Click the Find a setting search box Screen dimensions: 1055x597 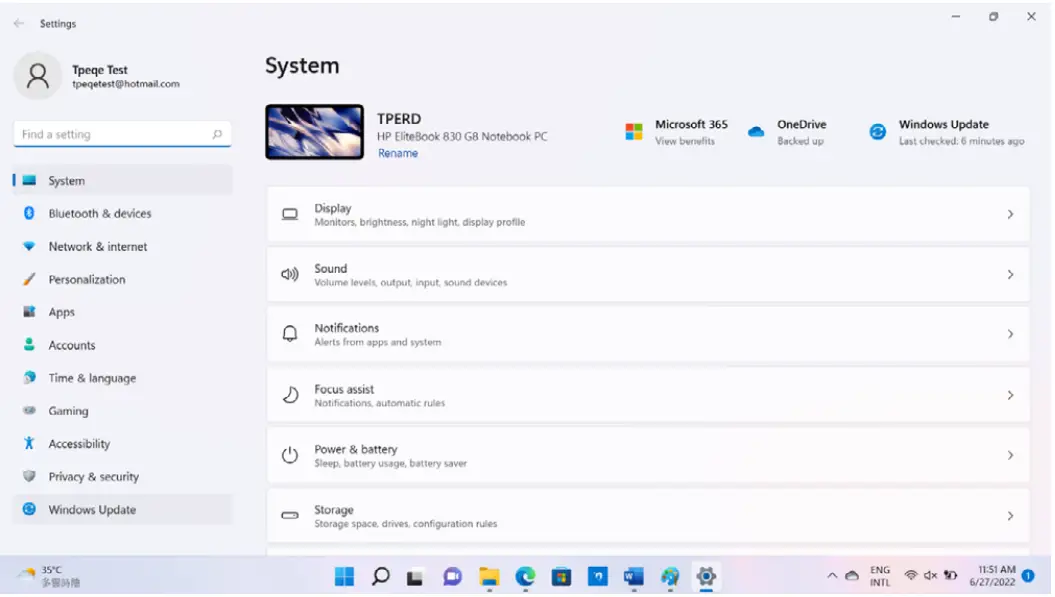(x=122, y=133)
